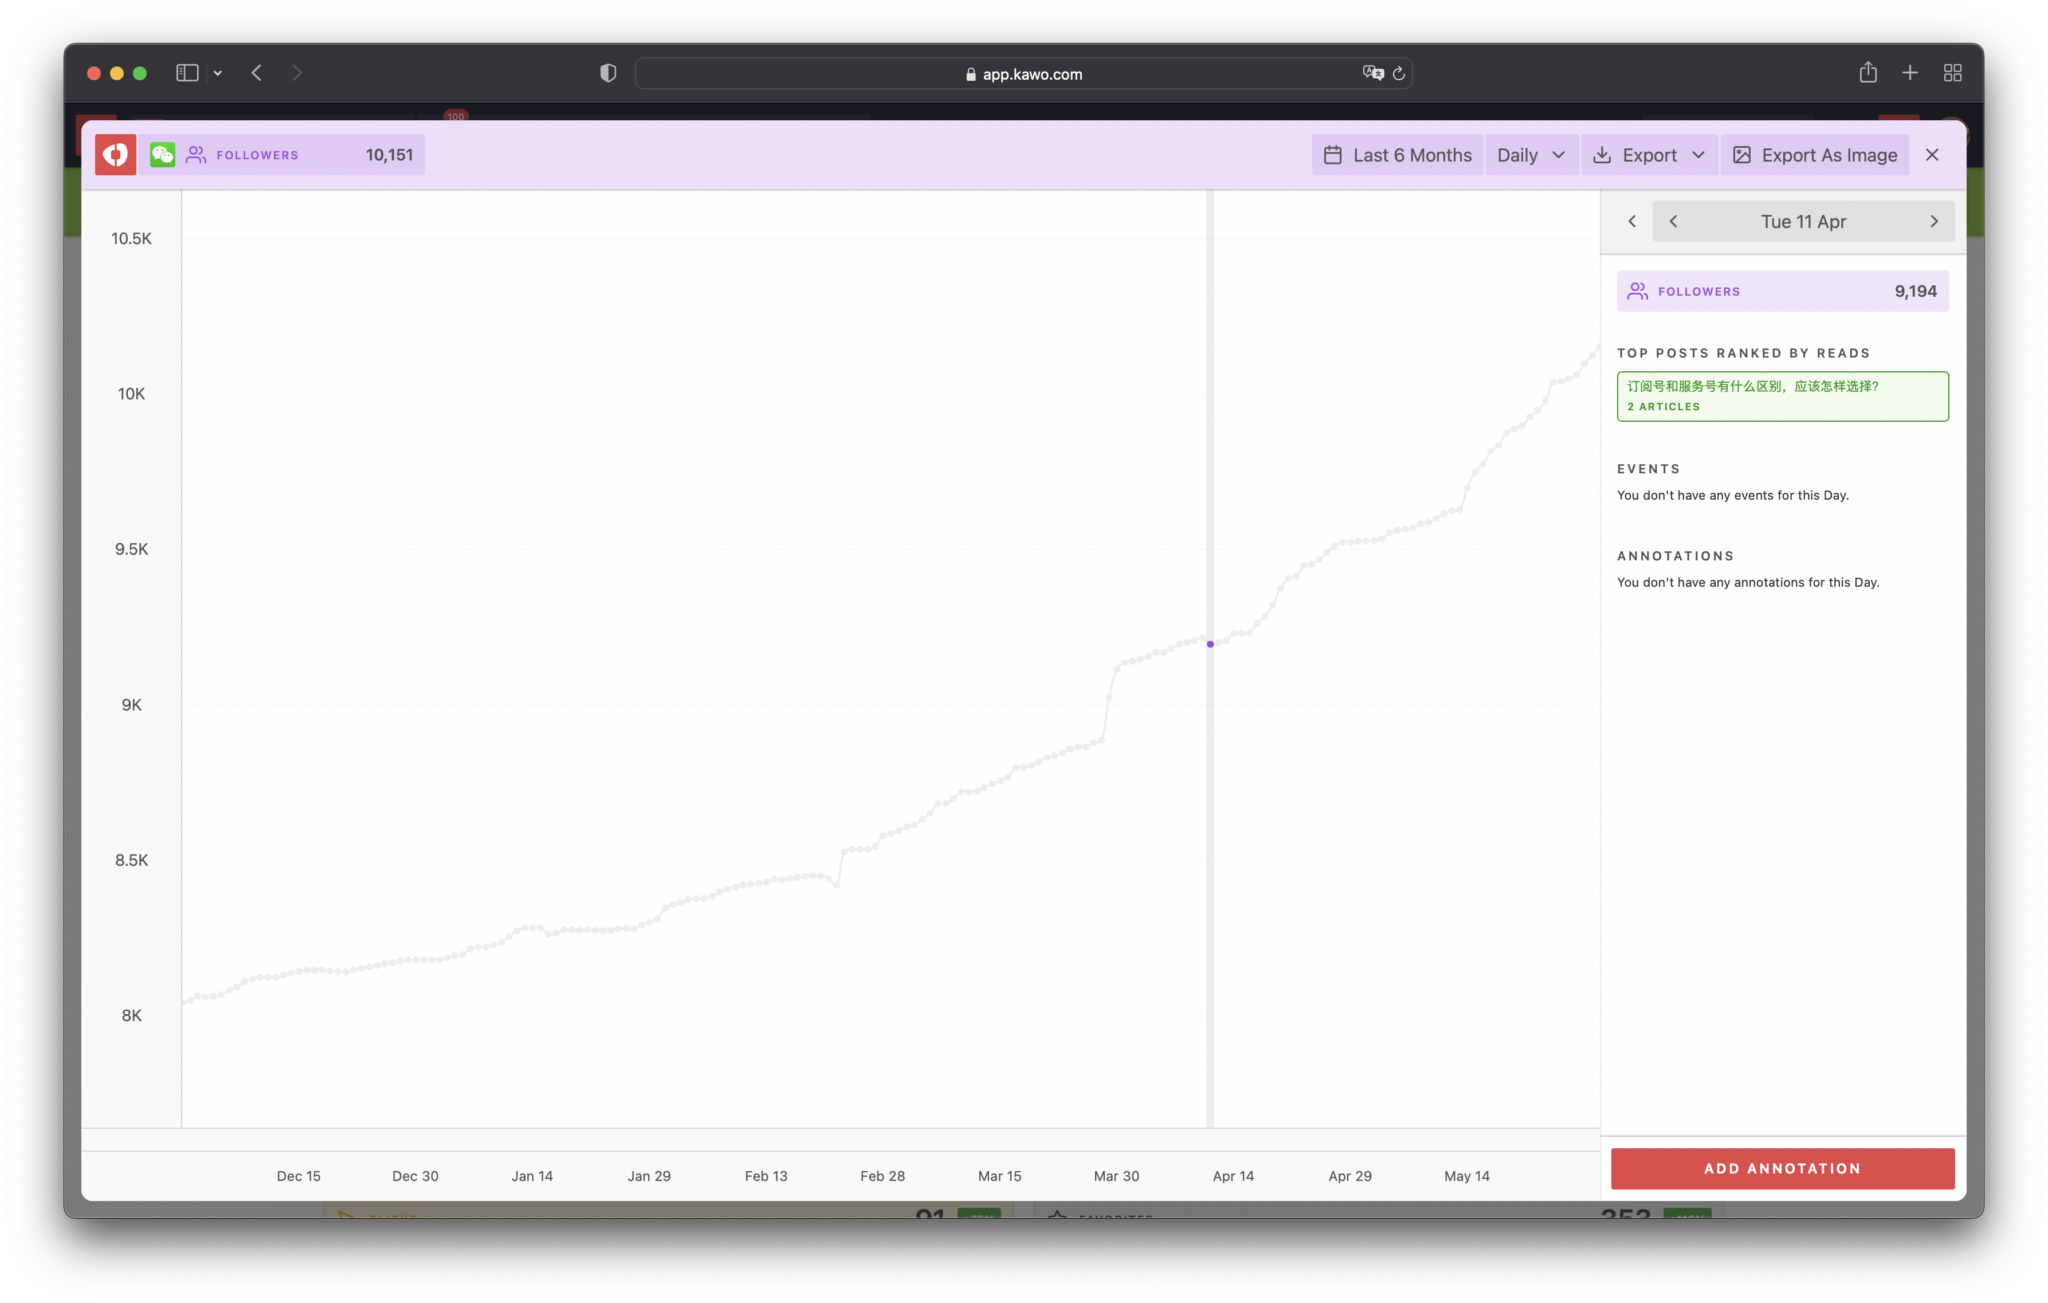Toggle the FOLLOWERS card showing 9,194
2048x1303 pixels.
point(1782,290)
